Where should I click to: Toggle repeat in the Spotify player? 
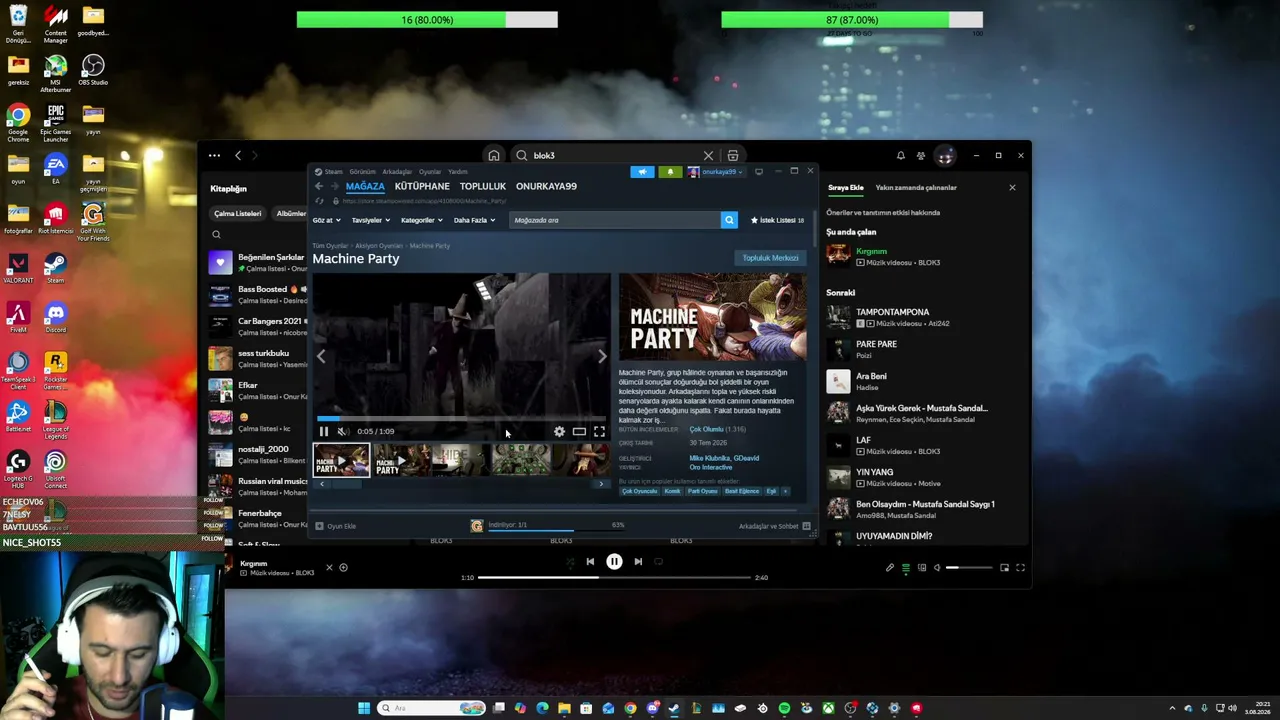(x=658, y=562)
